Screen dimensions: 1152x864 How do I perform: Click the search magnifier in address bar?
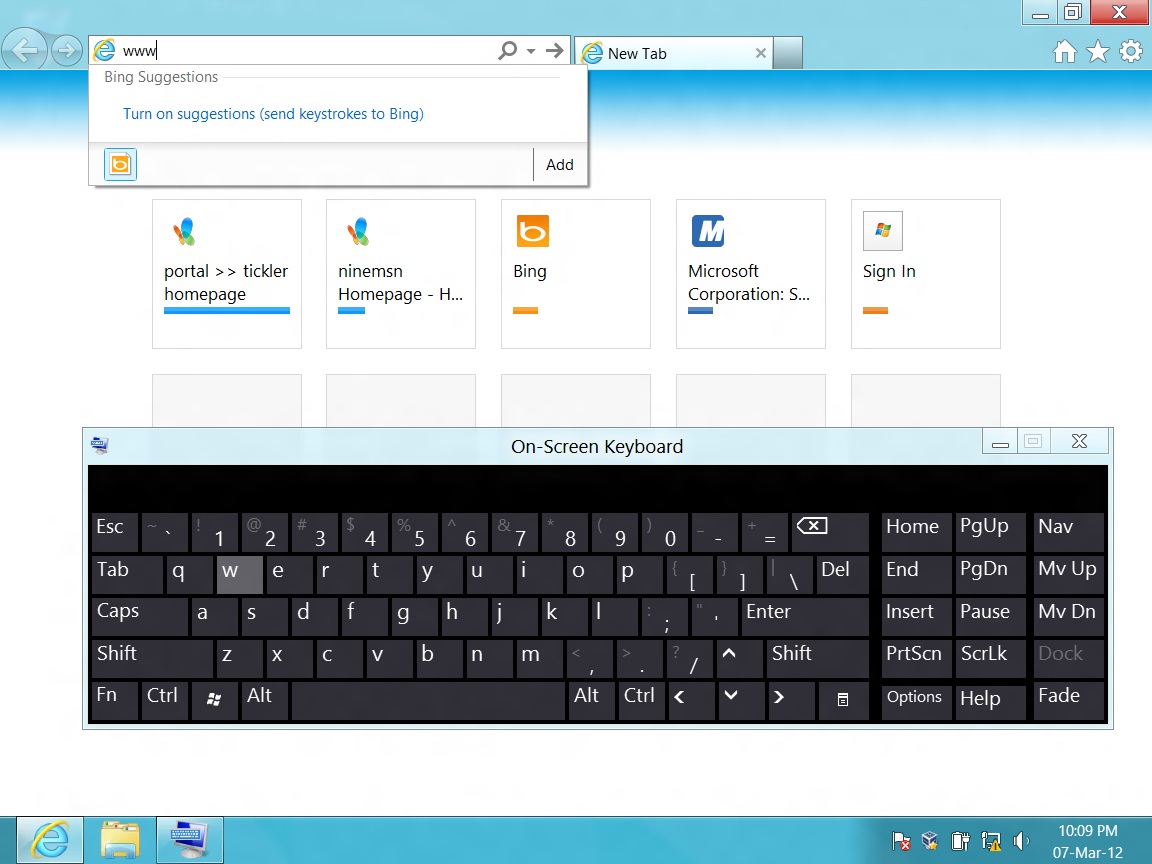(508, 51)
